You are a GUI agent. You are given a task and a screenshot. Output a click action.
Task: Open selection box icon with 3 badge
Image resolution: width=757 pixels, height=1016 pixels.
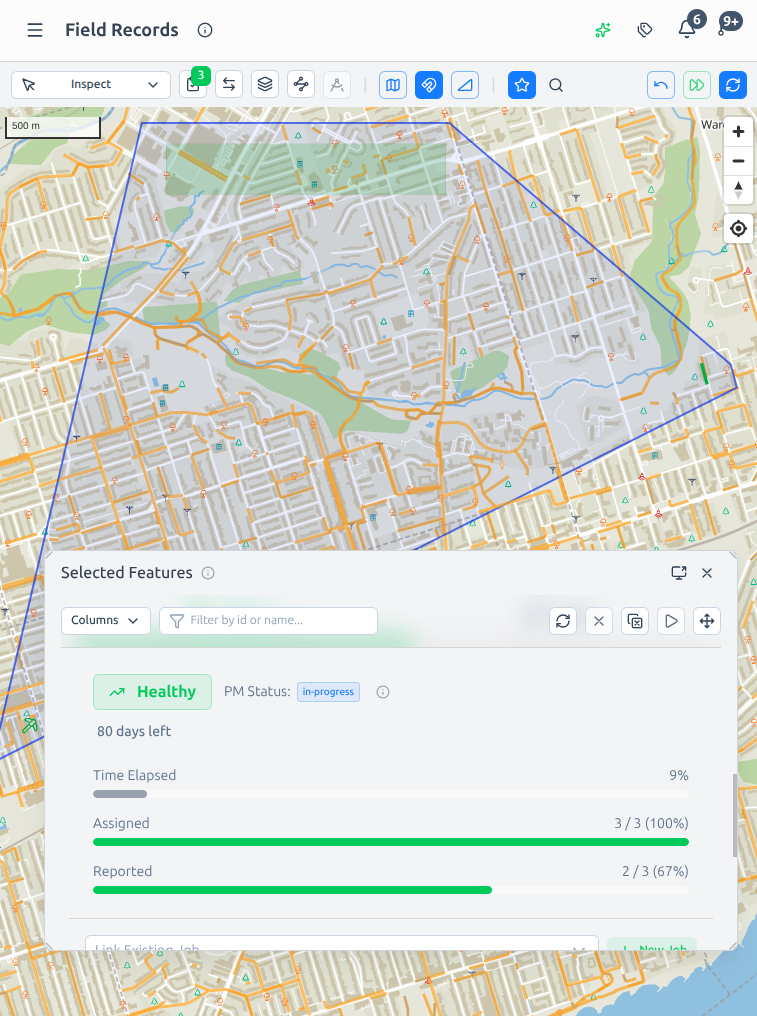coord(193,85)
